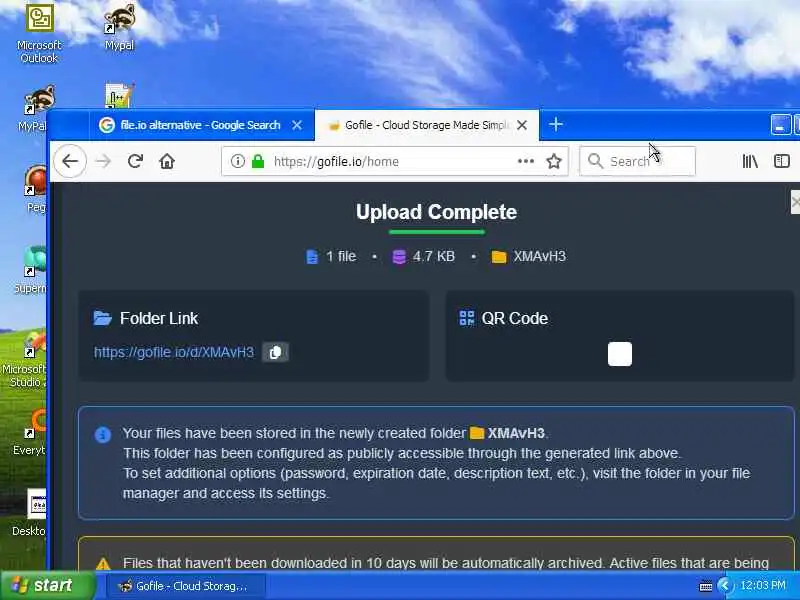Click the '4.7 KB' size text

click(x=434, y=256)
